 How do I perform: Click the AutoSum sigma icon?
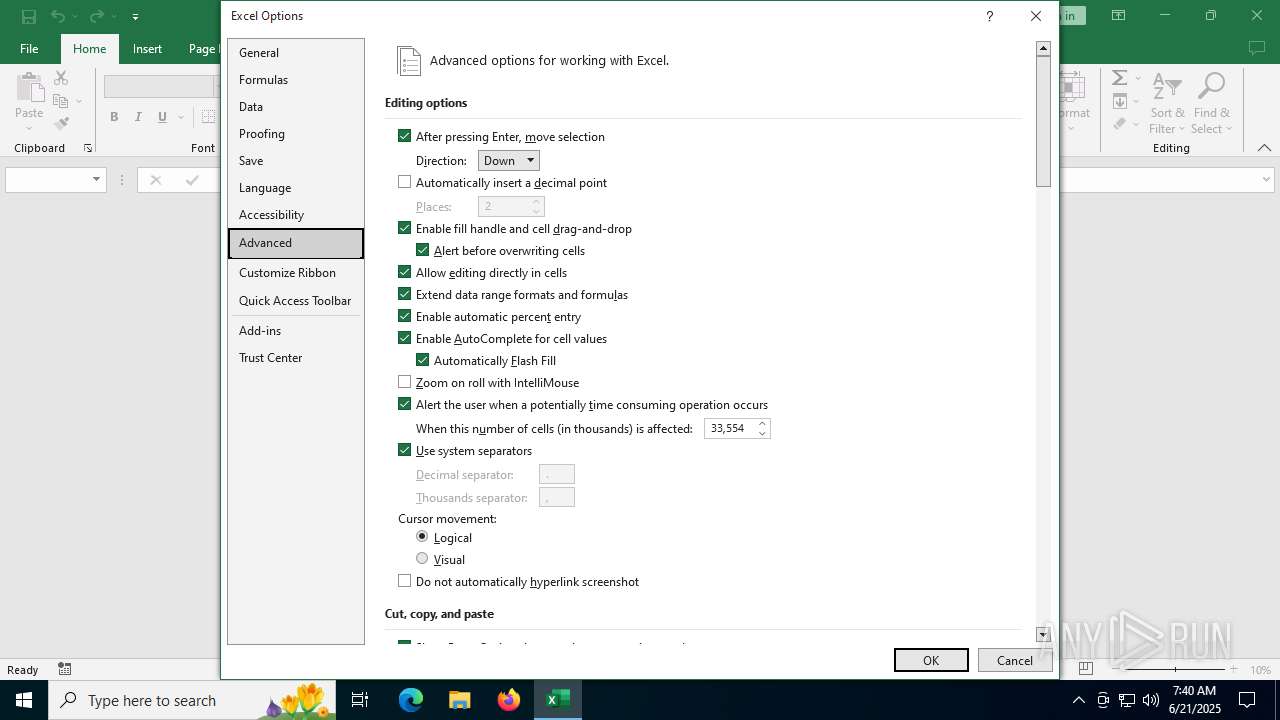(1120, 78)
